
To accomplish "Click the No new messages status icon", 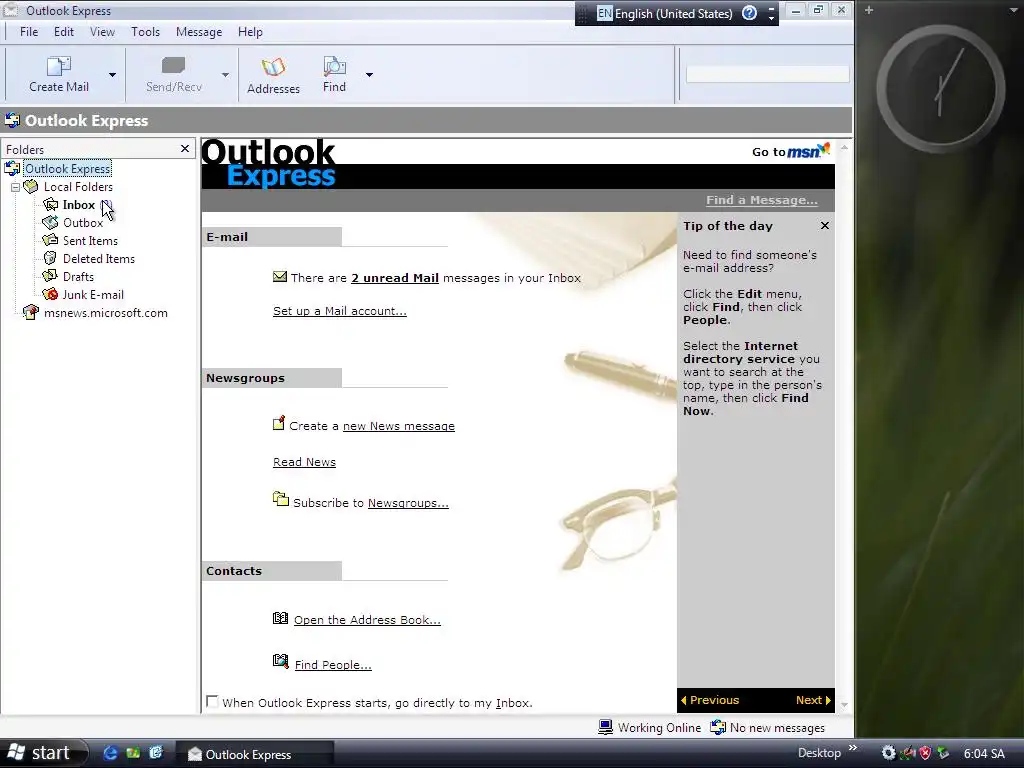I will (718, 727).
